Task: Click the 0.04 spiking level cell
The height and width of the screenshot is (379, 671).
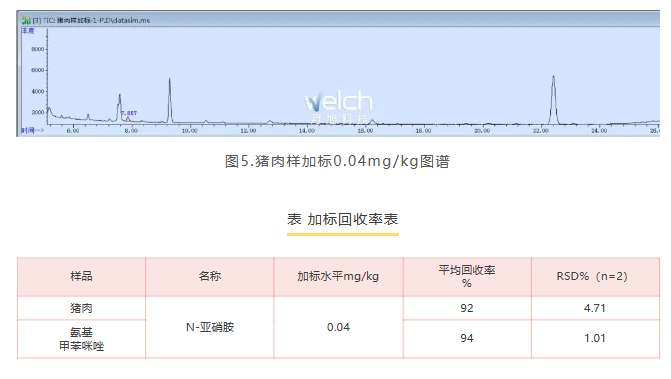Action: [338, 327]
